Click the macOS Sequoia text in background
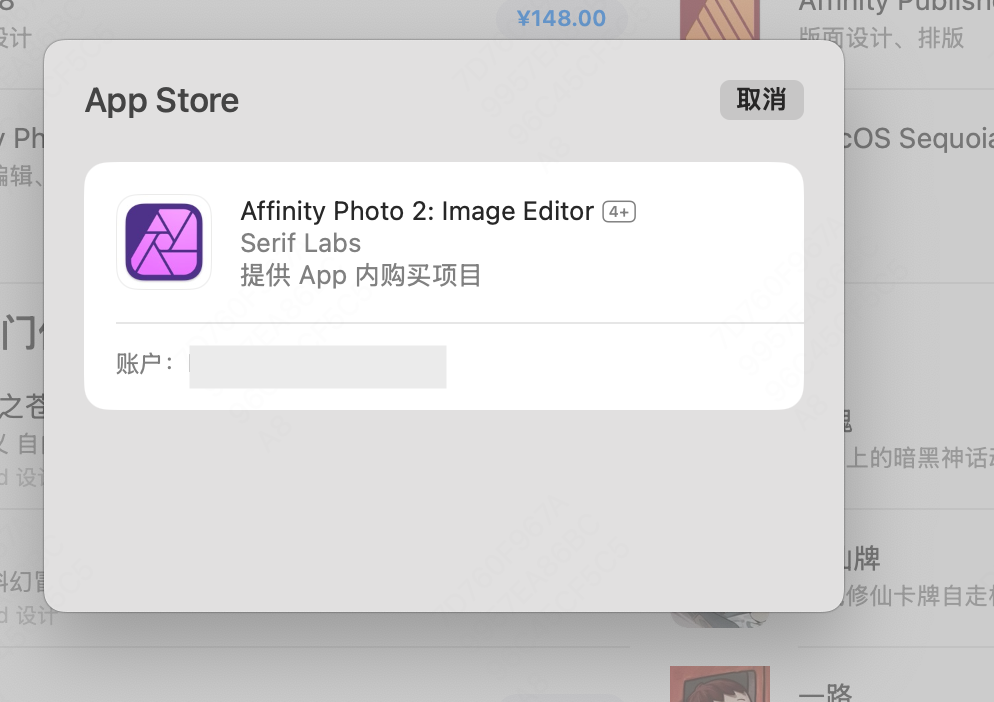994x702 pixels. coord(919,138)
